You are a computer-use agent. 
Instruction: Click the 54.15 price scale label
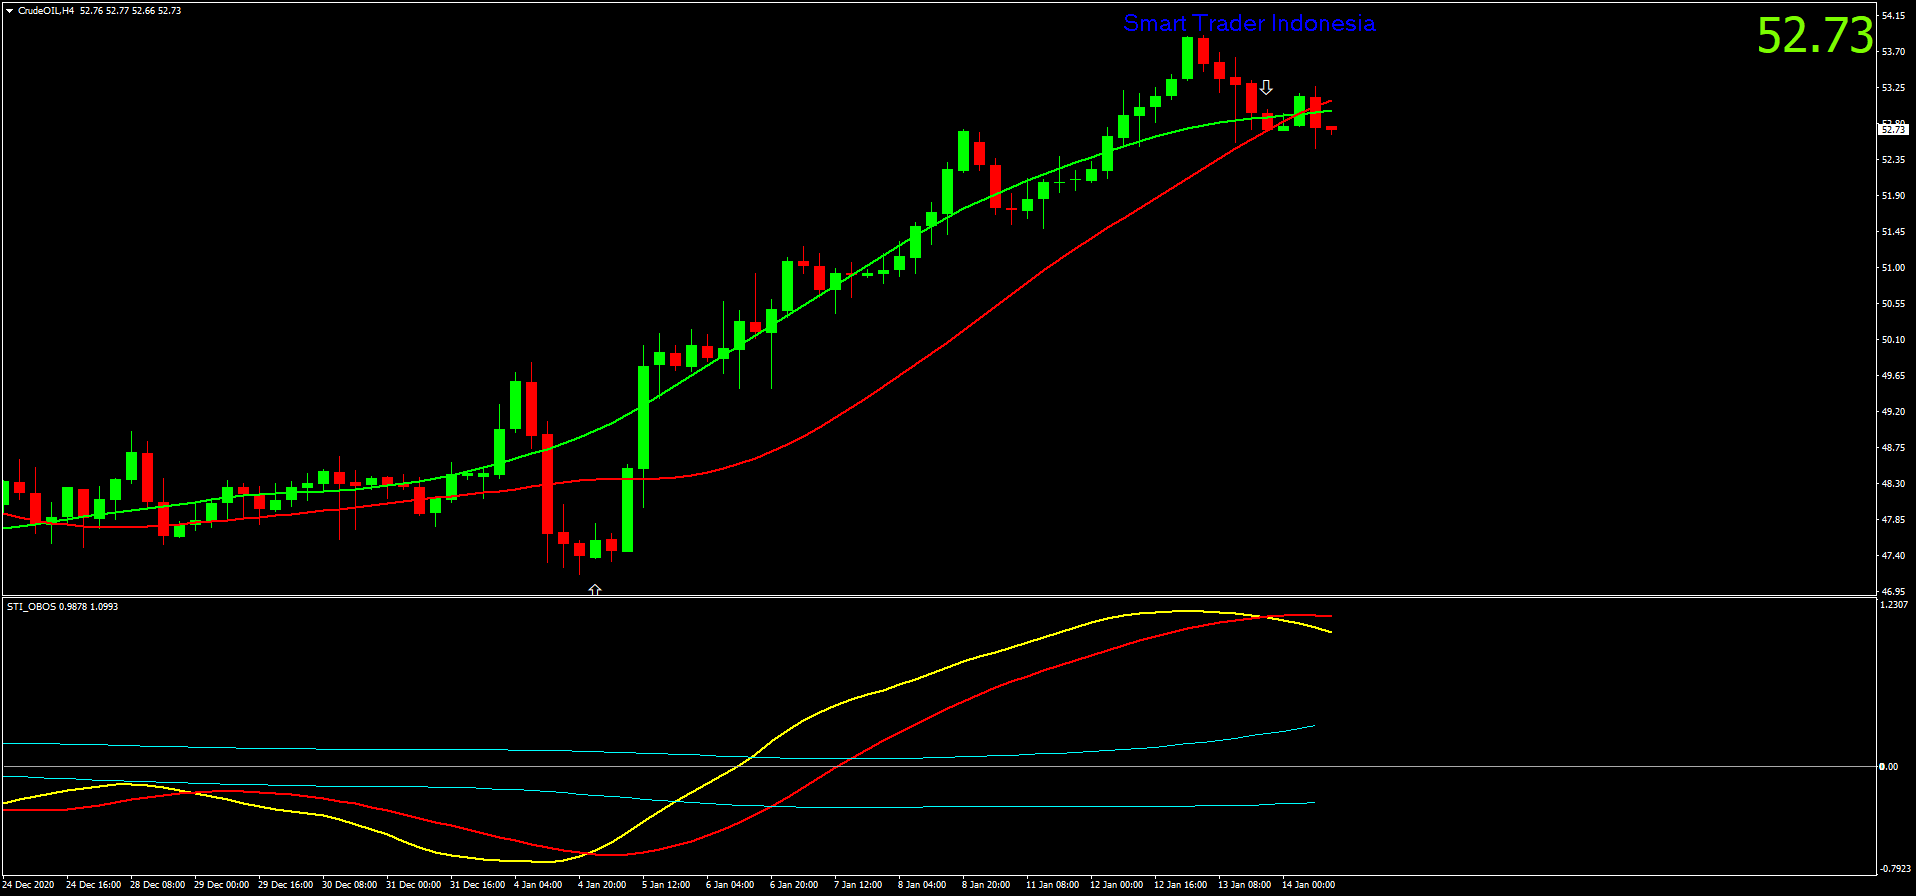1893,16
